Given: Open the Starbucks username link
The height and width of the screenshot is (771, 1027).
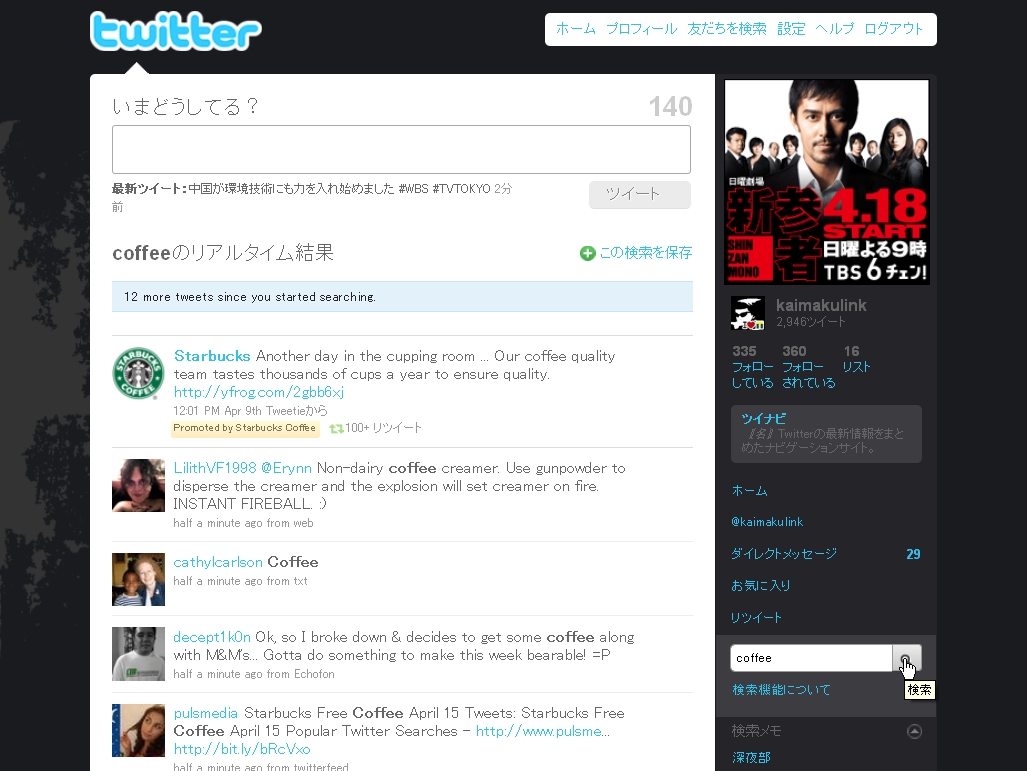Looking at the screenshot, I should 212,356.
